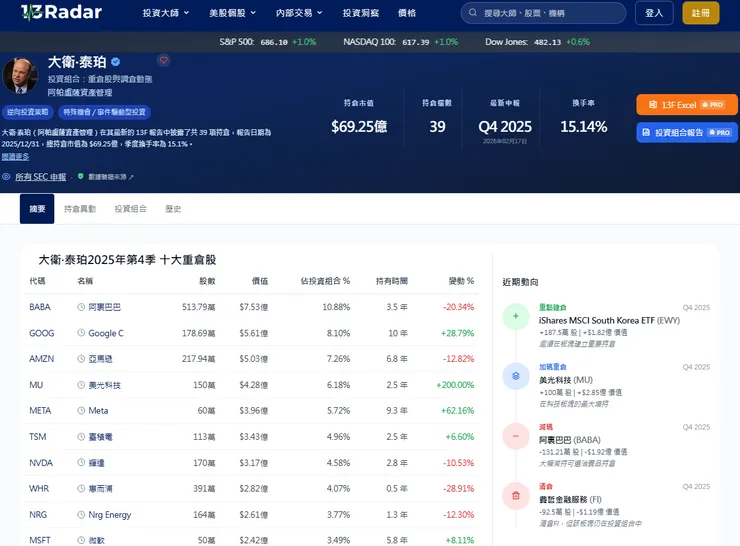Viewport: 740px width, 546px height.
Task: Click the clock icon beside 亞馬遜
Action: [81, 359]
